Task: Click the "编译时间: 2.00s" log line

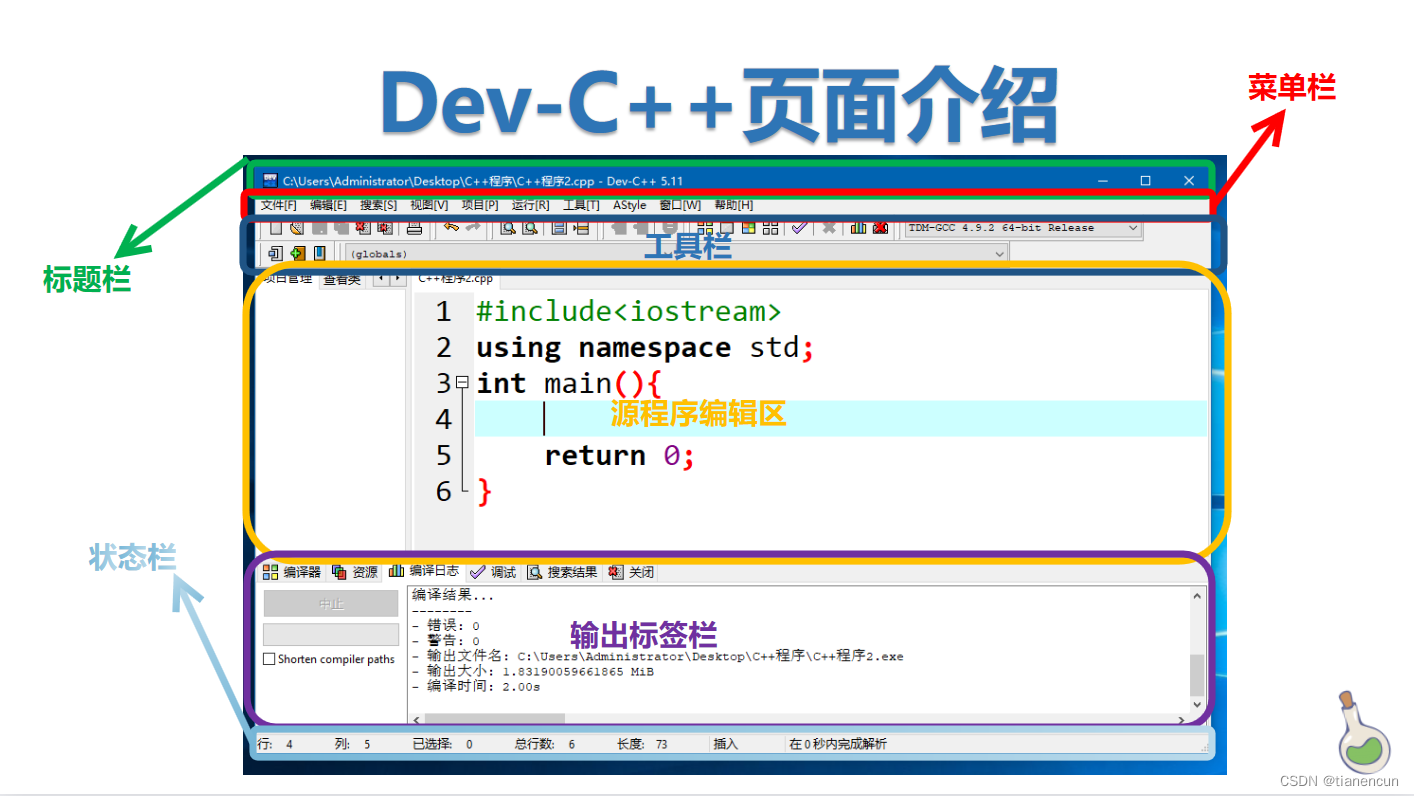Action: [476, 686]
